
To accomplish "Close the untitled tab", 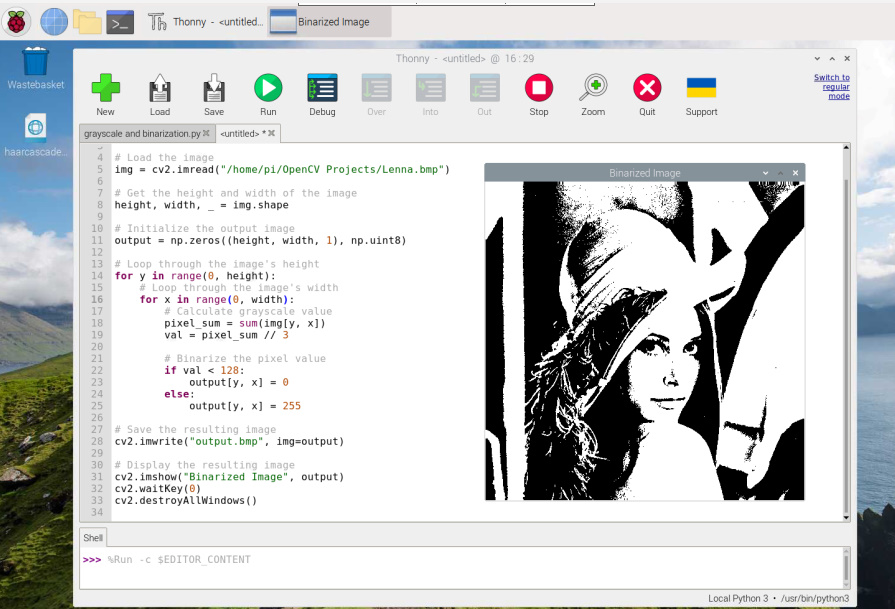I will point(272,133).
